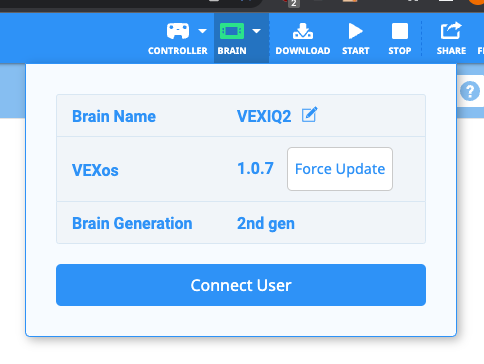
Task: Select the VEXIQ2 brain name text
Action: 264,116
